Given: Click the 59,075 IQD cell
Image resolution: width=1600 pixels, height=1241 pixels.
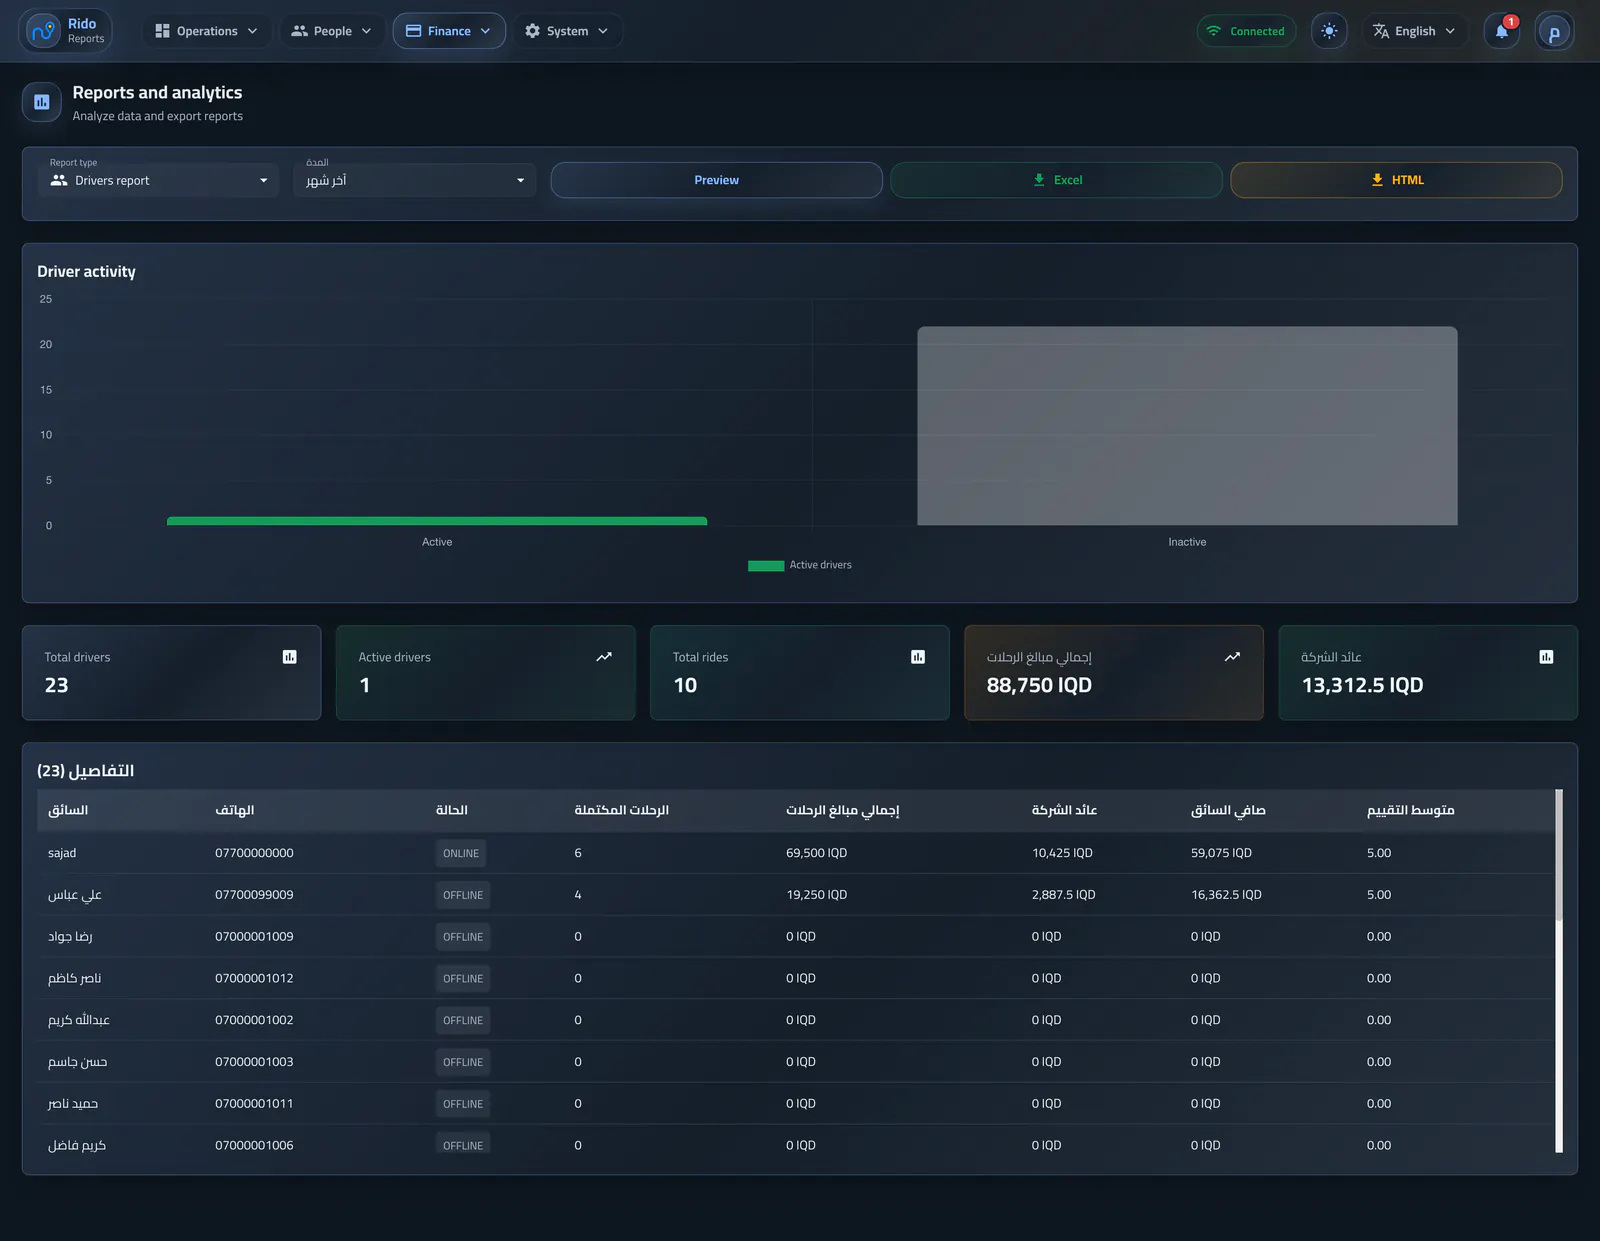Looking at the screenshot, I should click(1221, 853).
